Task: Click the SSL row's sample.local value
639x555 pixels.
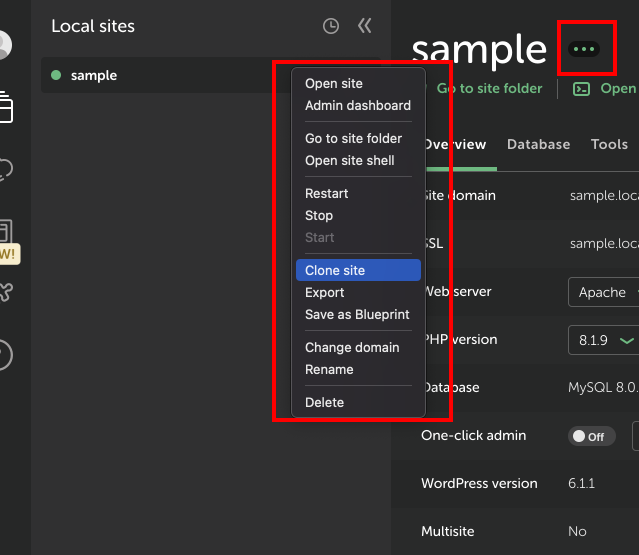Action: tap(604, 244)
